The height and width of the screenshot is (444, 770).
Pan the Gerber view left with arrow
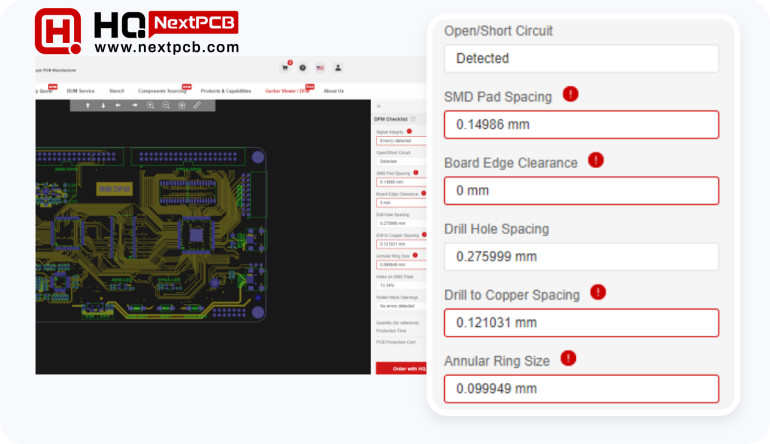(x=118, y=105)
